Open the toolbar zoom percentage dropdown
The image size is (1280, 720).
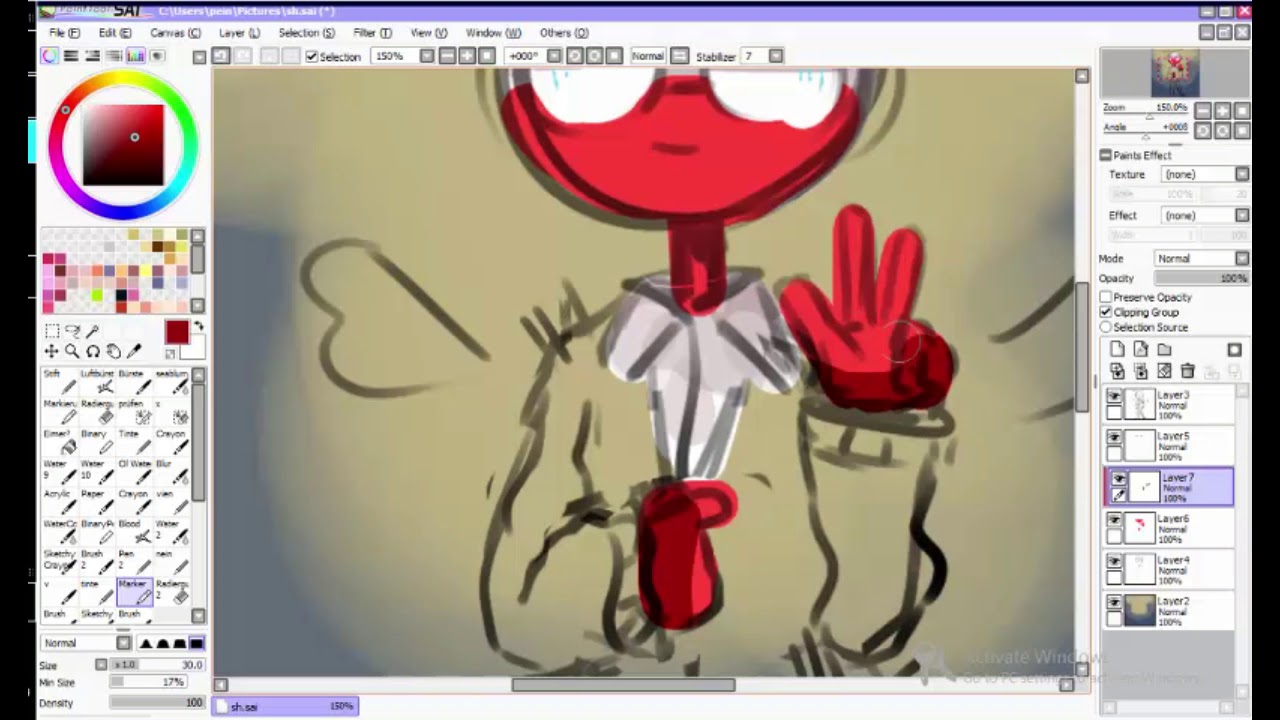tap(427, 56)
